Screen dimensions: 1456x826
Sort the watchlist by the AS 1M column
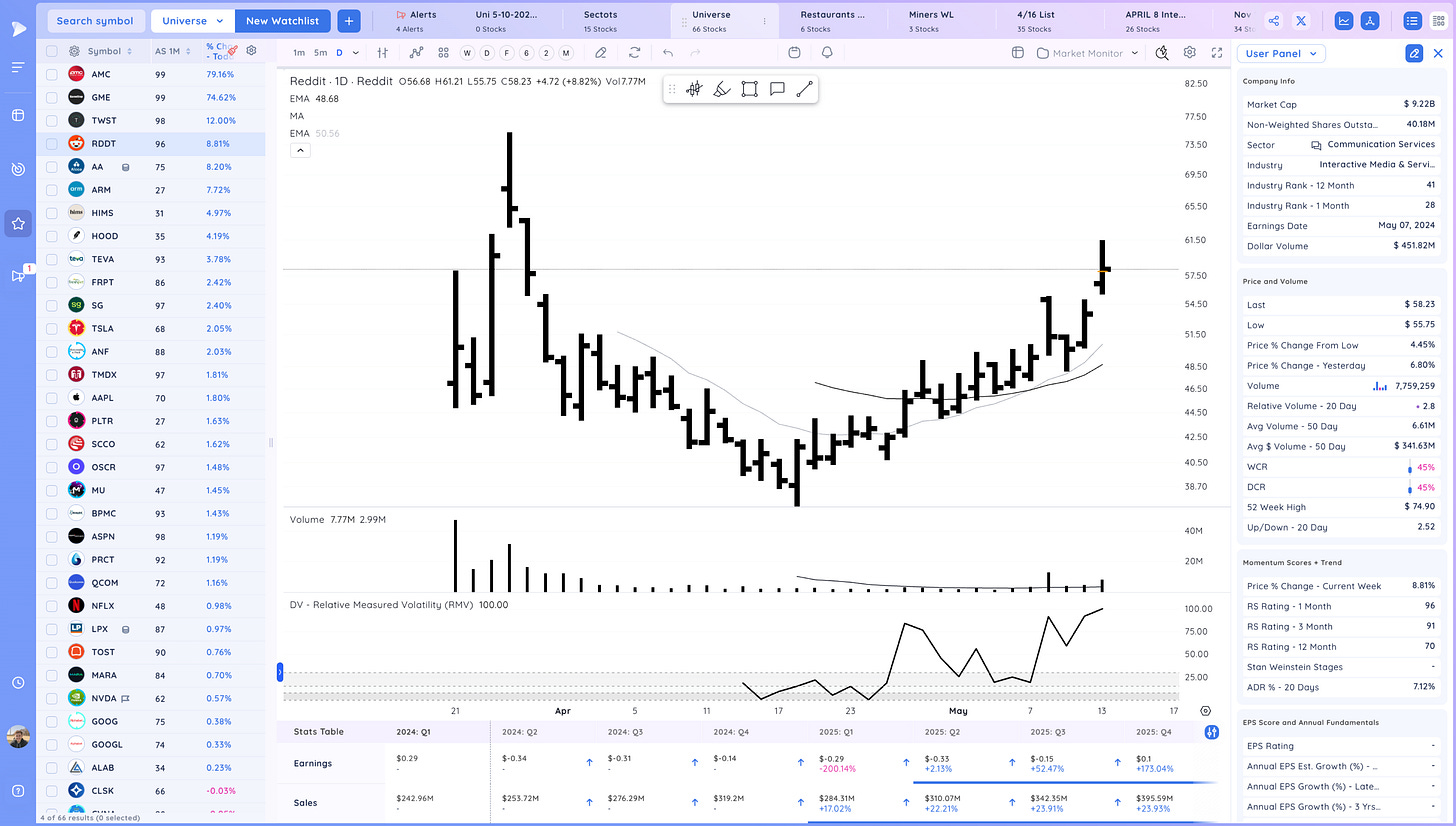coord(171,51)
